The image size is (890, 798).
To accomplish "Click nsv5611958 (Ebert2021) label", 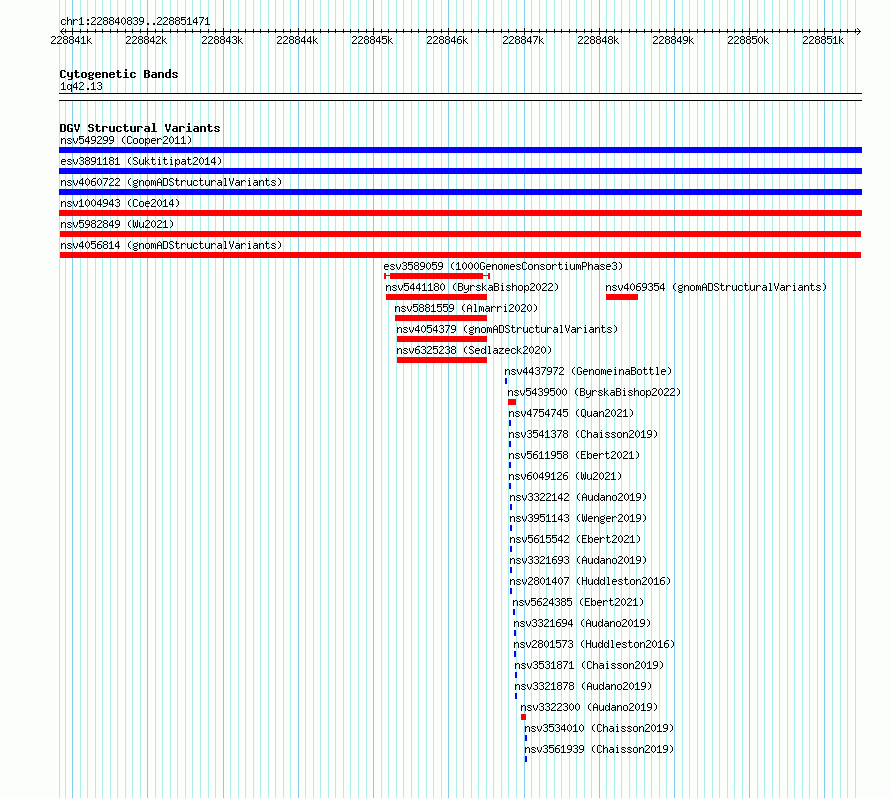I will tap(574, 455).
